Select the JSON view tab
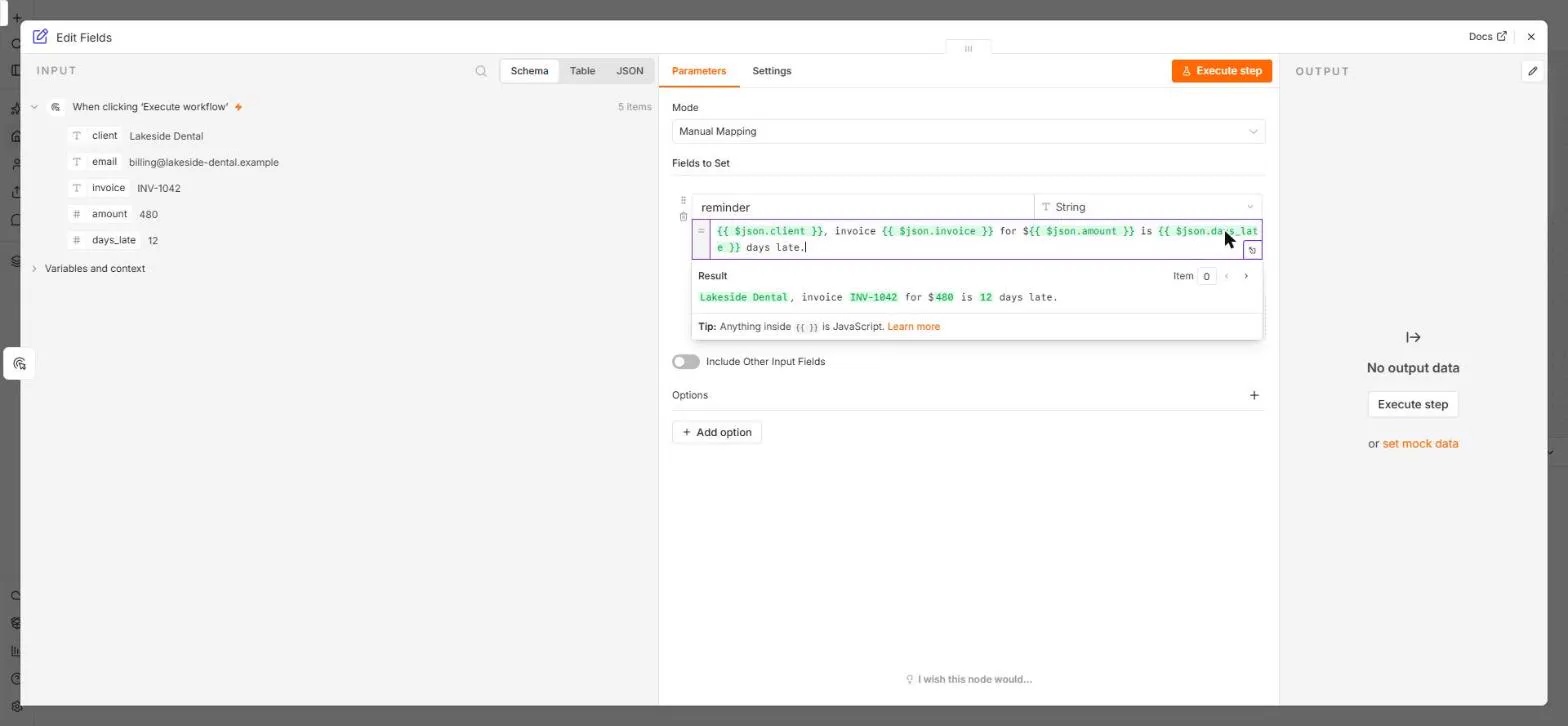This screenshot has width=1568, height=726. click(630, 71)
